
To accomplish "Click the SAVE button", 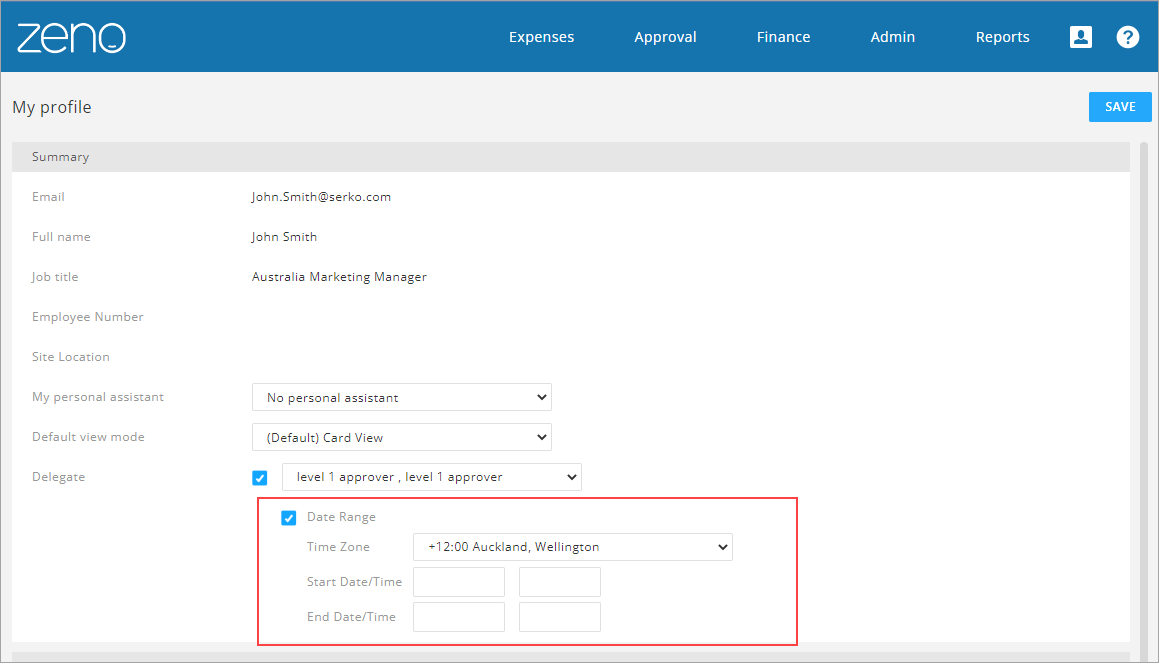I will pos(1120,106).
